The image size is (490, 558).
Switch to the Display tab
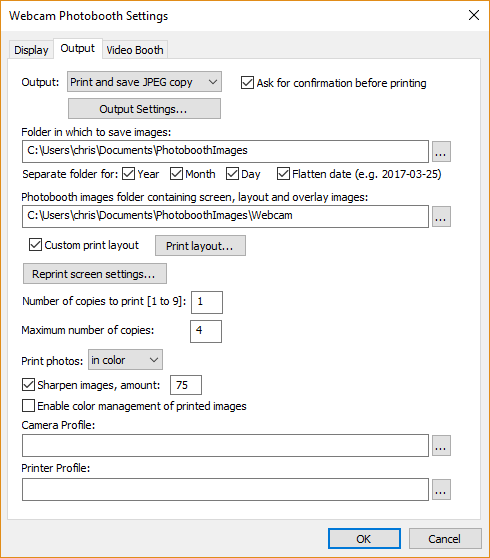point(31,50)
